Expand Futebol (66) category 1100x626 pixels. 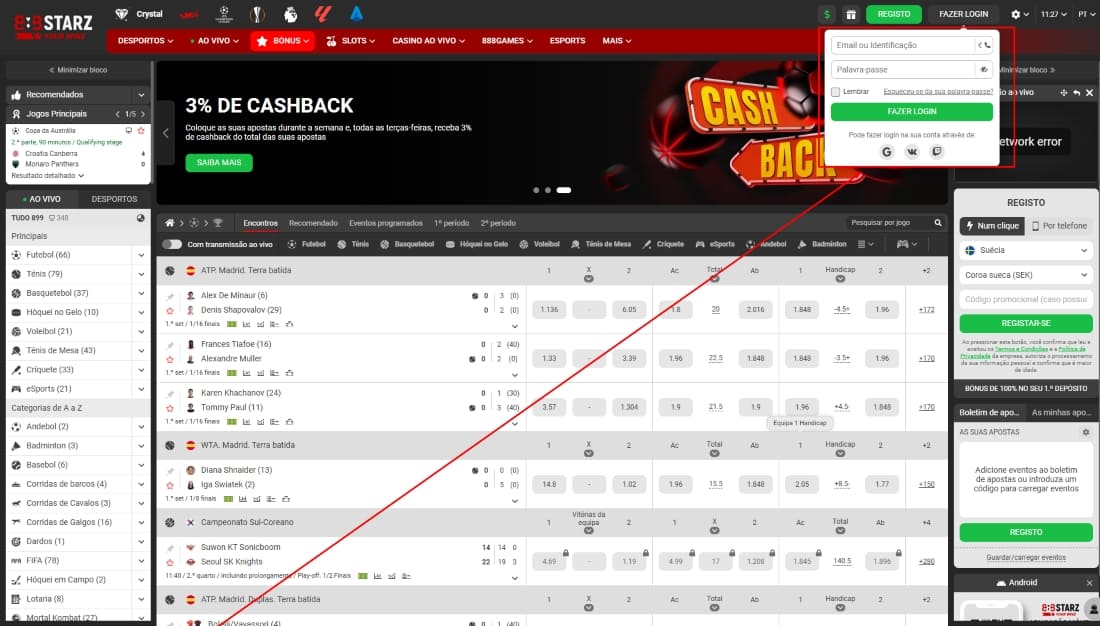click(141, 255)
